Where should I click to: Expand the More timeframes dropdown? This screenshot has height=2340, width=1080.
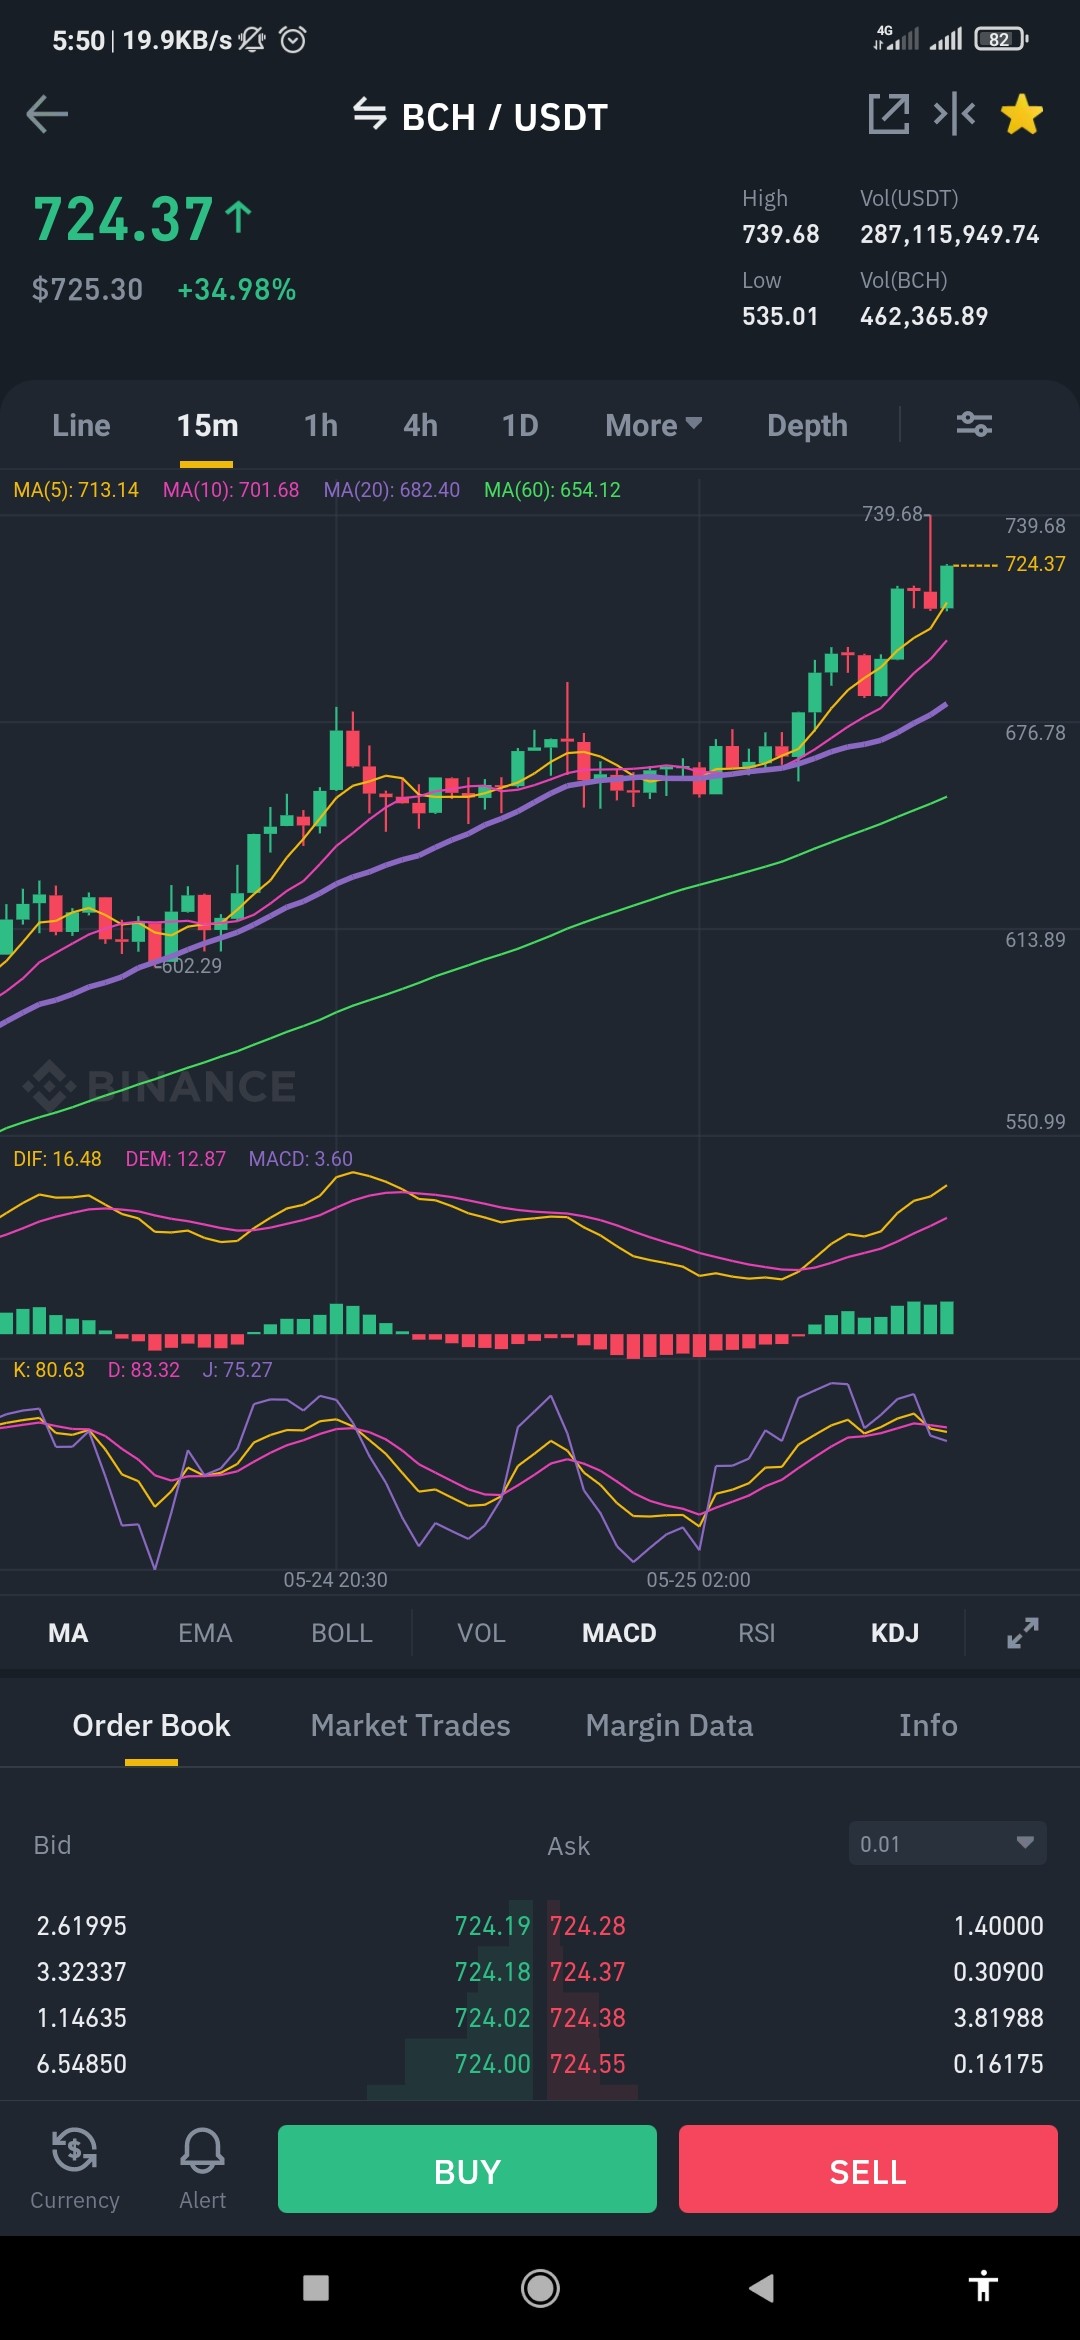(x=653, y=425)
